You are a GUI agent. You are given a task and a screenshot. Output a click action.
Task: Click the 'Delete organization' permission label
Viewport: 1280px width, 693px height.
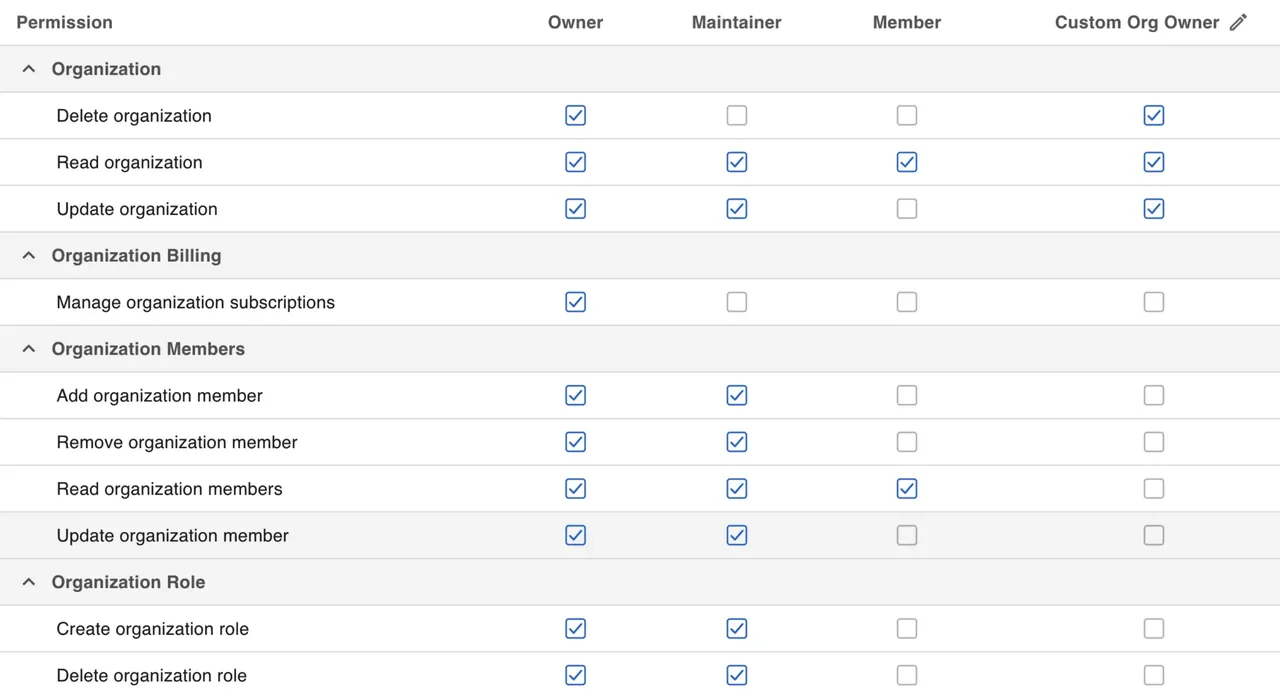(134, 116)
